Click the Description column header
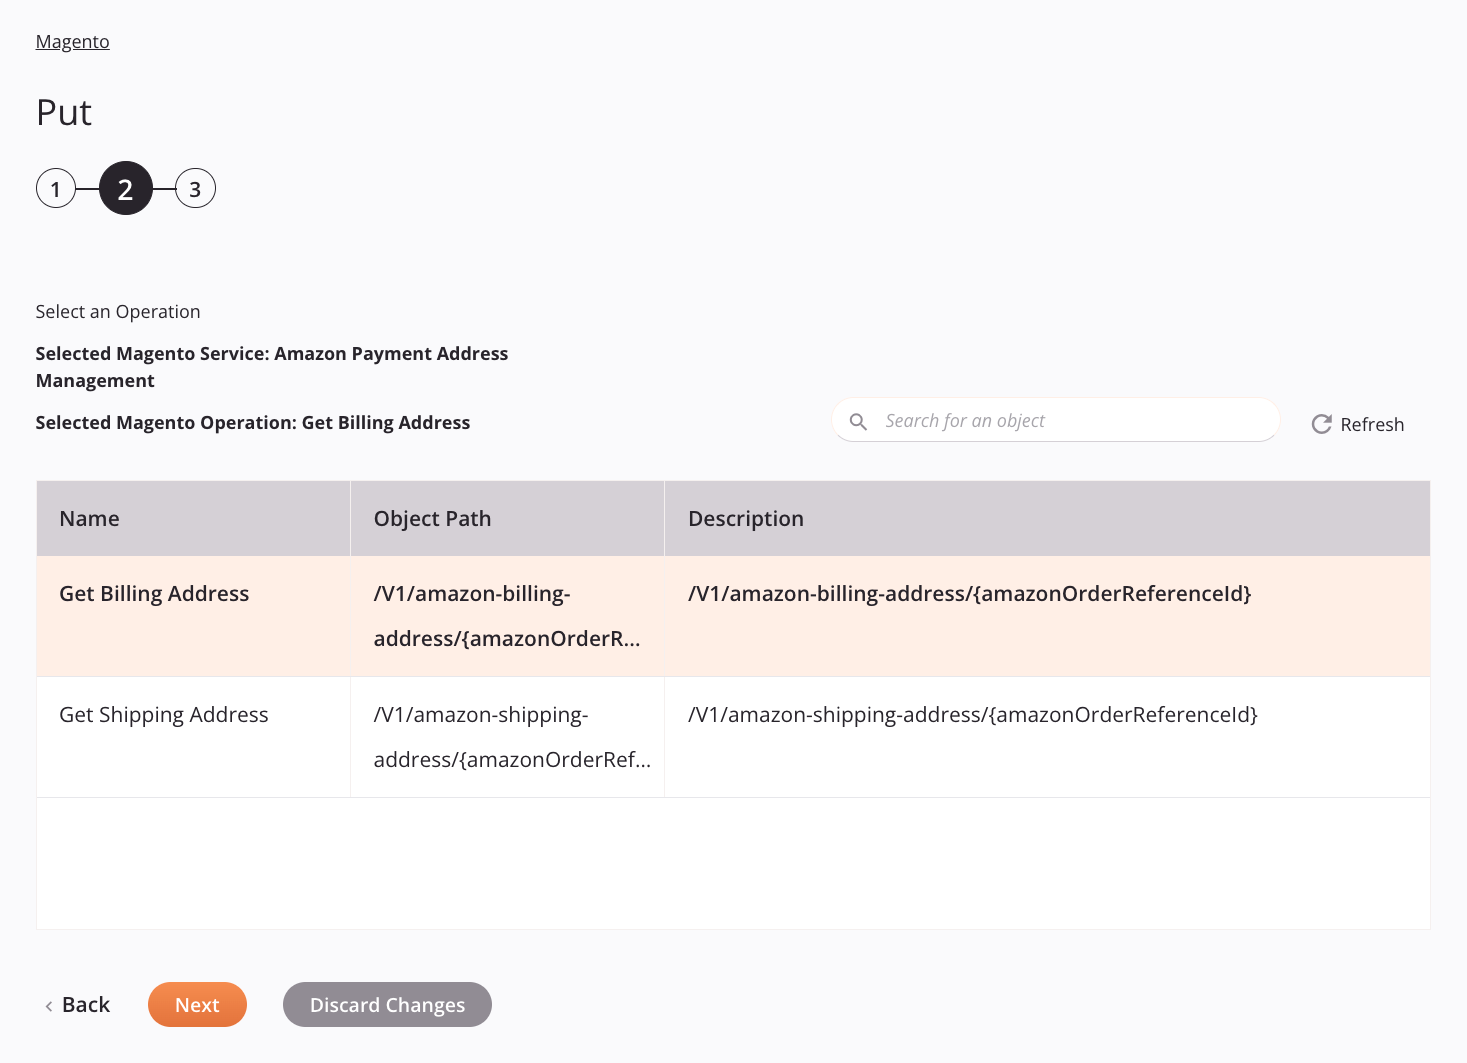This screenshot has width=1467, height=1063. tap(1047, 518)
